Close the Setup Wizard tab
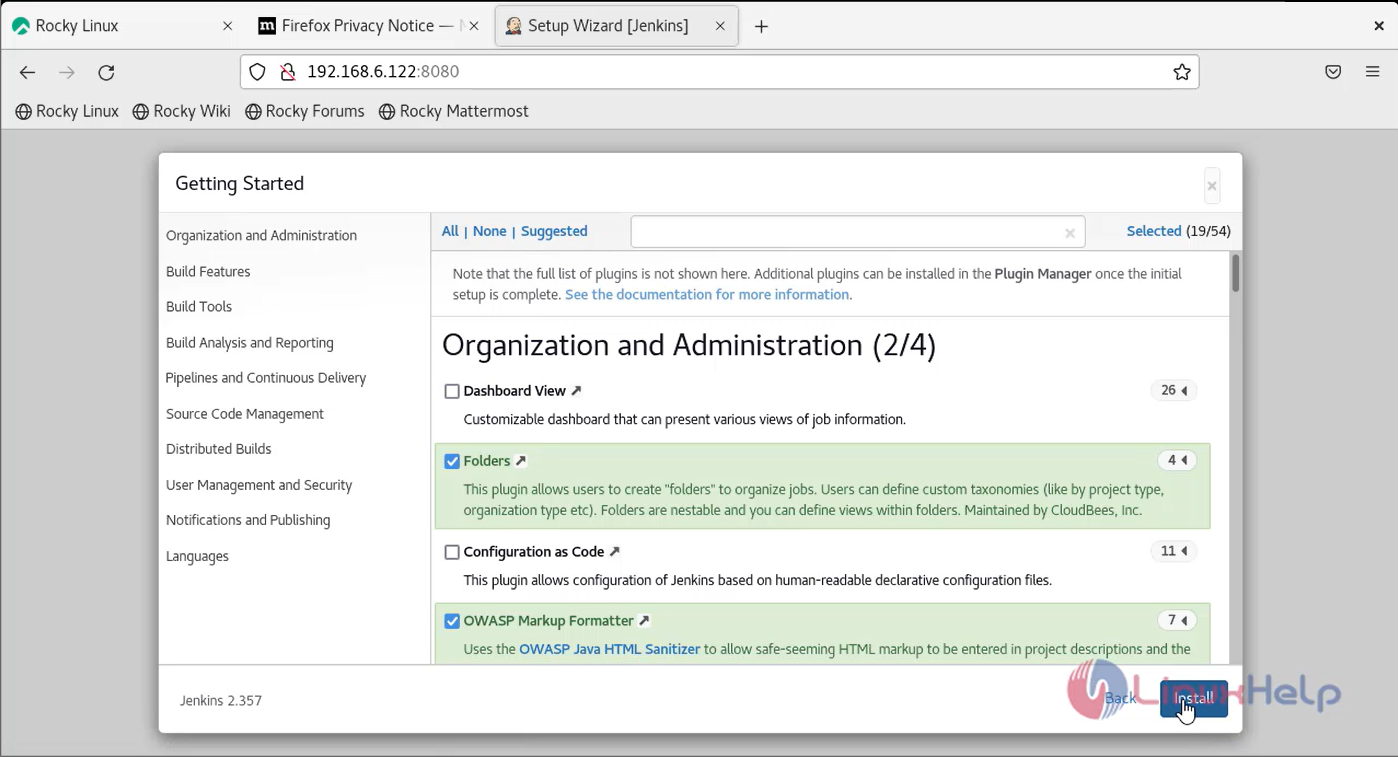 720,26
